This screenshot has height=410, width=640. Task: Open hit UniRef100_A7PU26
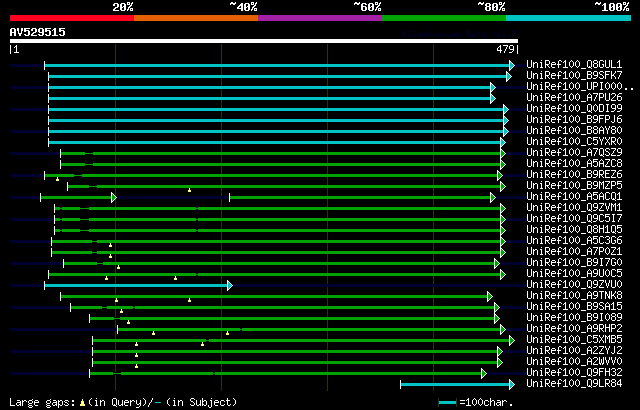pos(574,98)
